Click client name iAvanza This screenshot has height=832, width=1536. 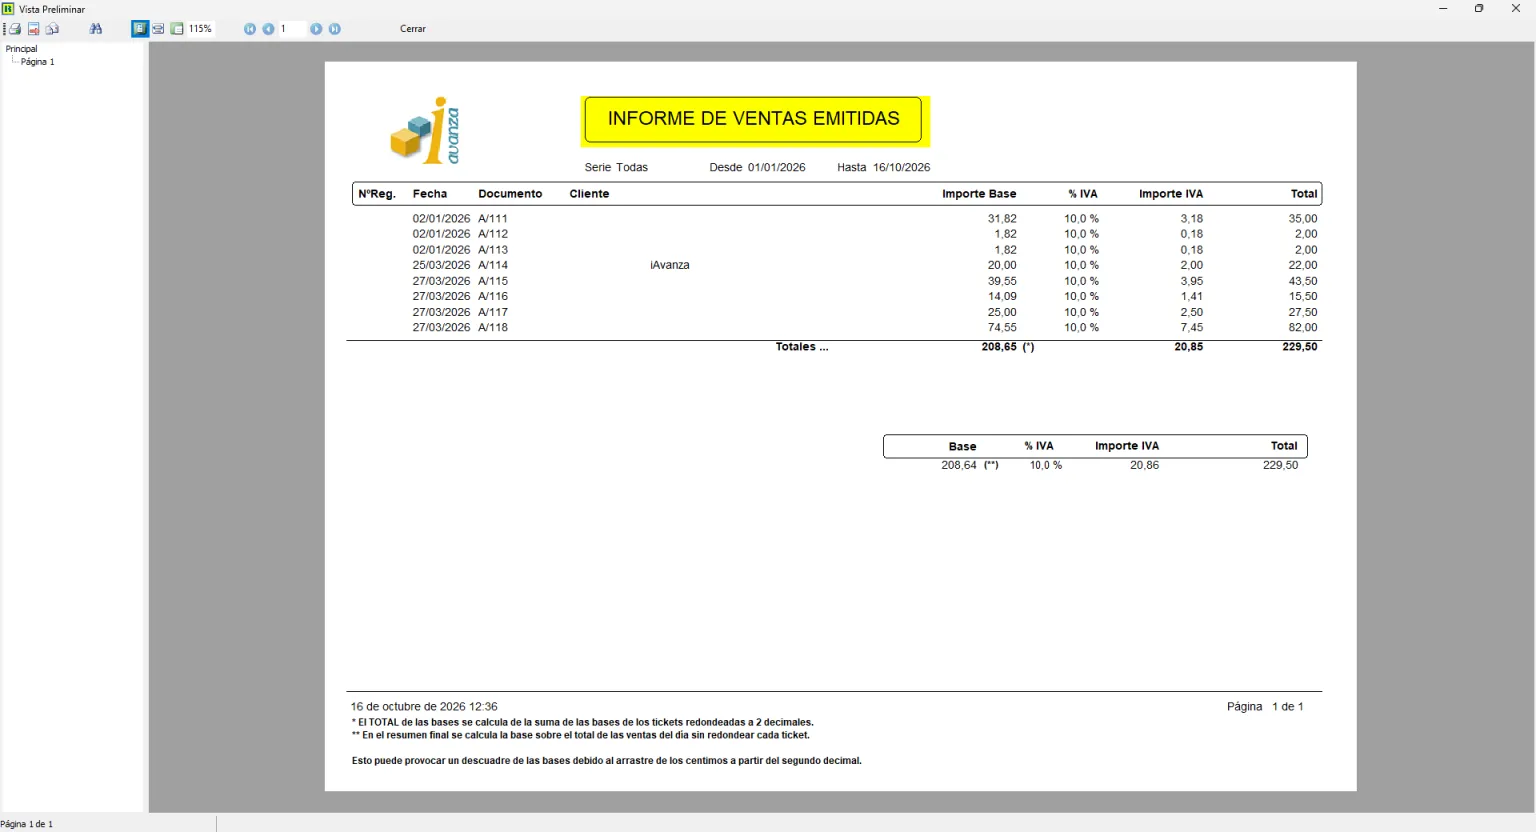[x=670, y=266]
